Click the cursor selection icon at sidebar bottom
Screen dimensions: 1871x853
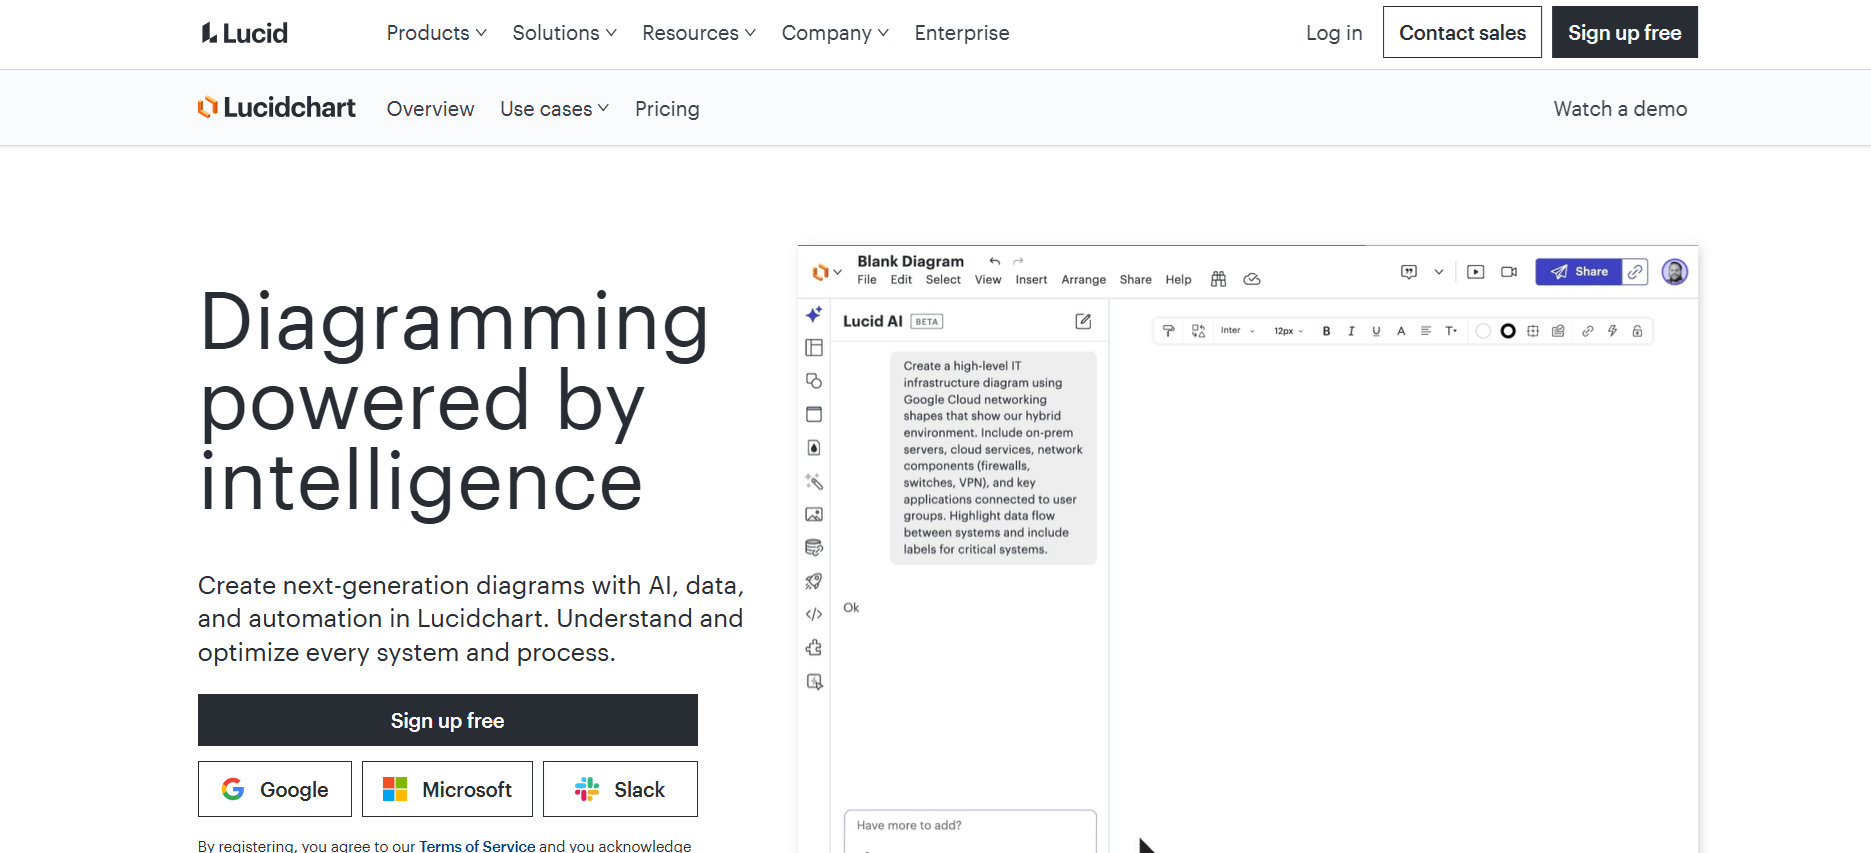coord(814,682)
